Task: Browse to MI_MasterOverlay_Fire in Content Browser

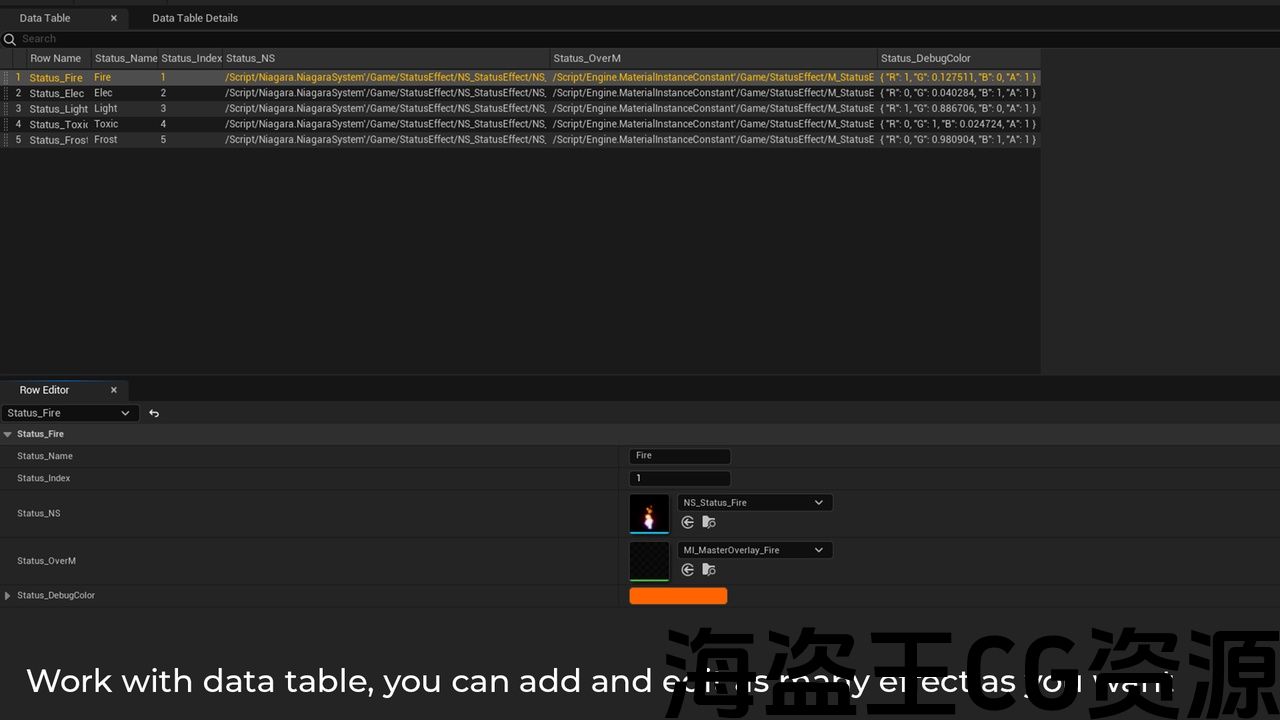Action: click(709, 570)
